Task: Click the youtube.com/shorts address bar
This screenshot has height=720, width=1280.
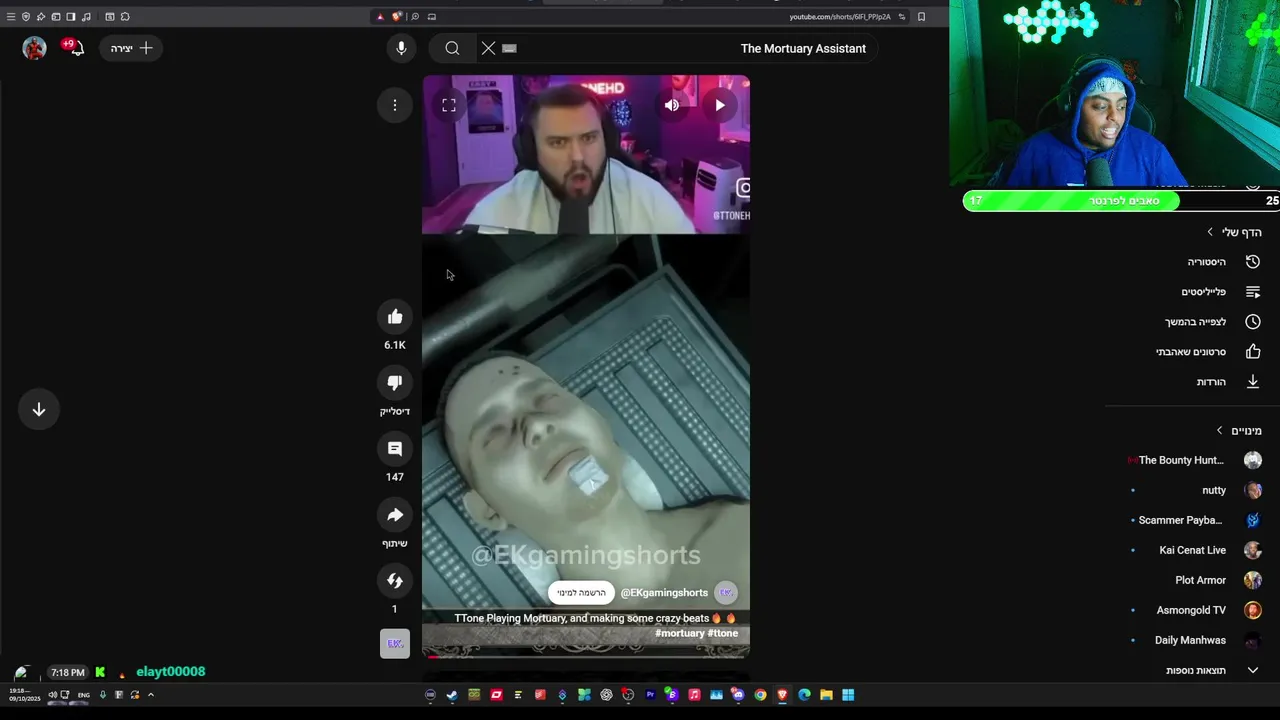Action: point(840,16)
